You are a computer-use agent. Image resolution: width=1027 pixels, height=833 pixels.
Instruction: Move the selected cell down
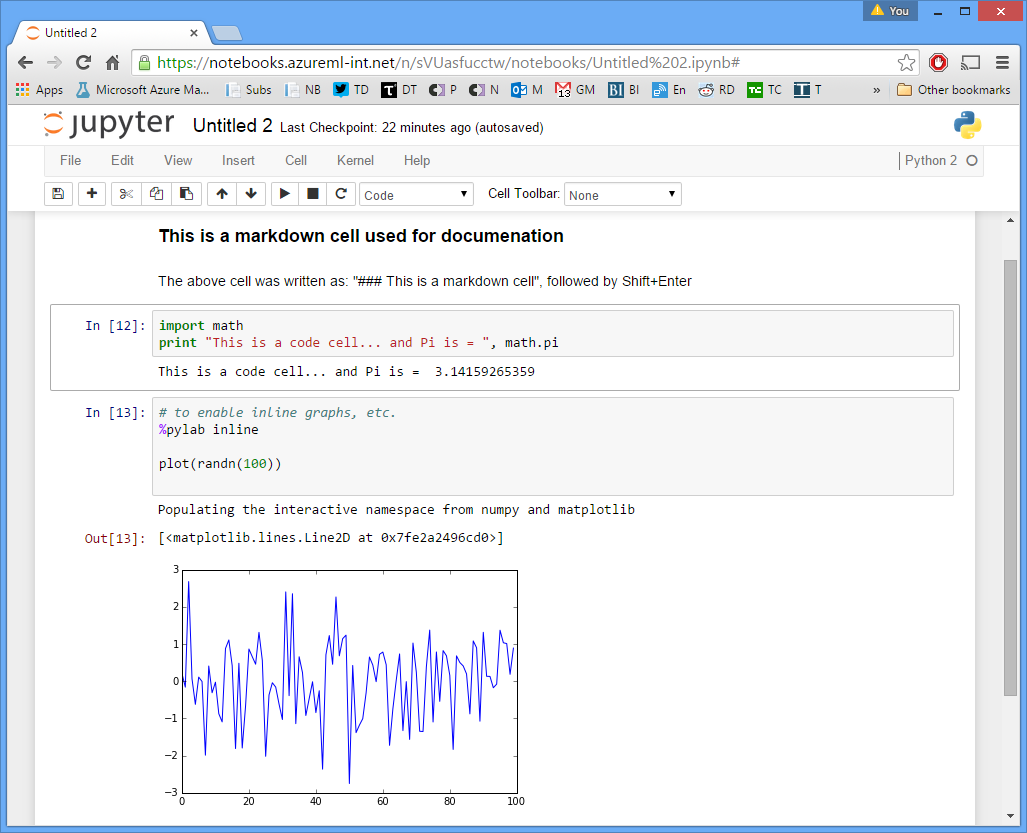250,193
